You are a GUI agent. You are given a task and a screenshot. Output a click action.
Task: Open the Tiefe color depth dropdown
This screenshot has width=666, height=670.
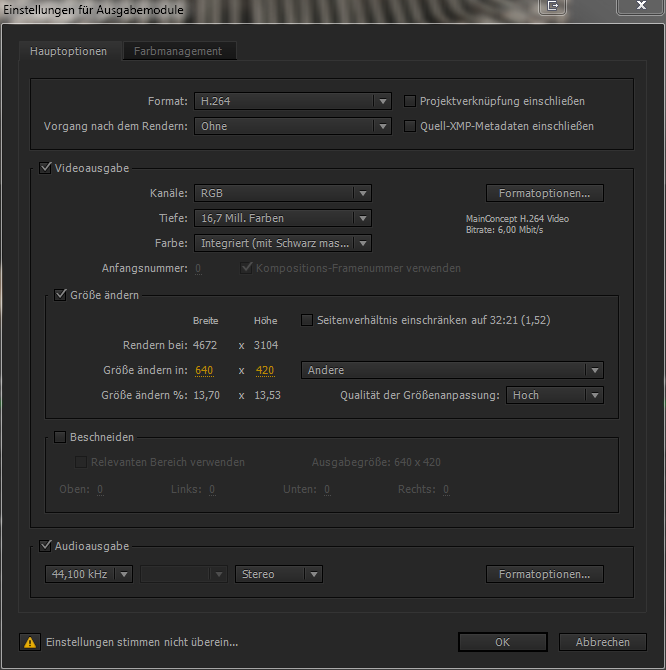click(x=283, y=218)
